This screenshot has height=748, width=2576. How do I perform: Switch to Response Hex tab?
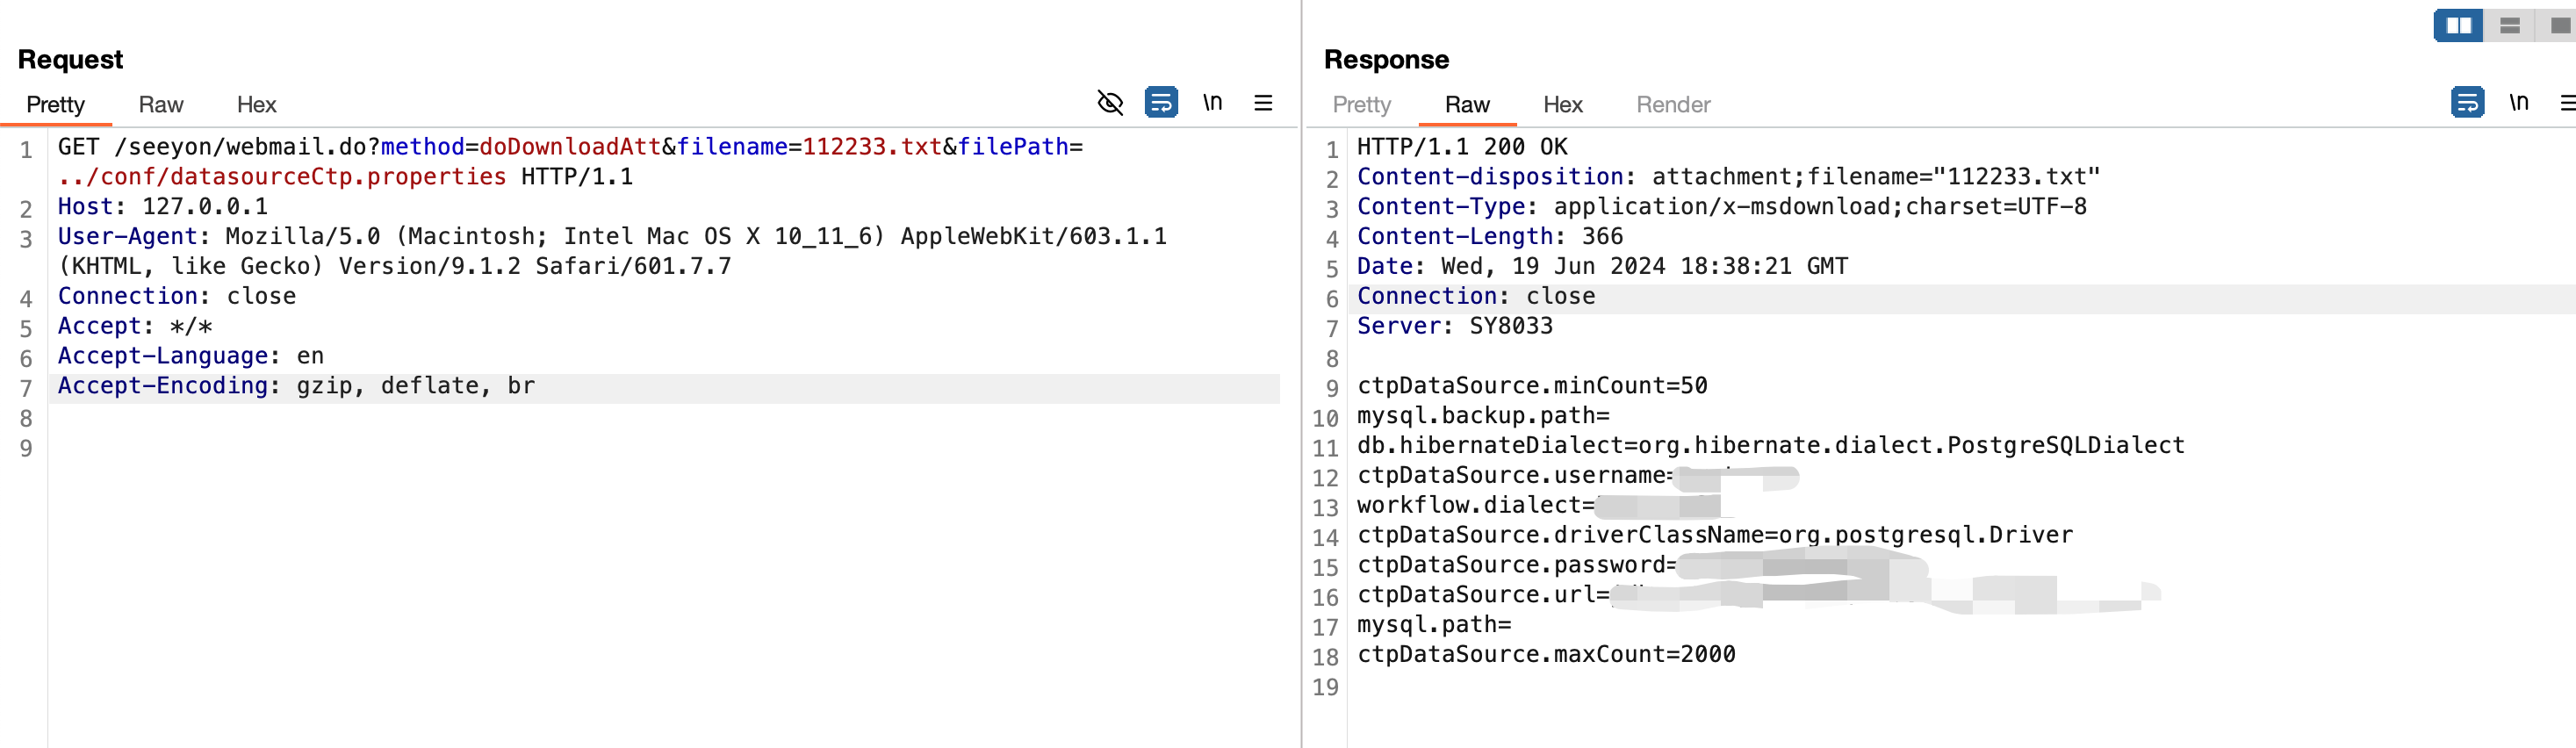pos(1562,105)
